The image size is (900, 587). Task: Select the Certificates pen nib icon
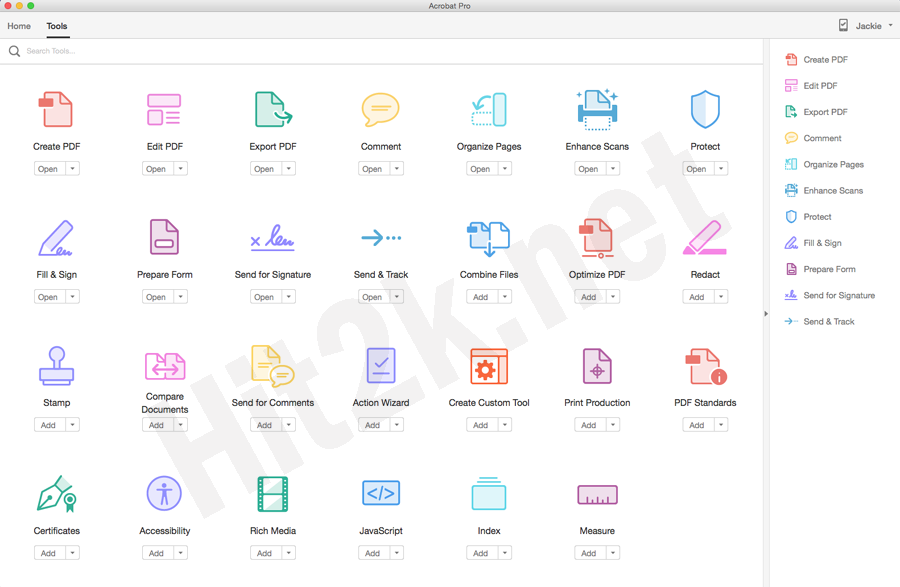click(56, 493)
